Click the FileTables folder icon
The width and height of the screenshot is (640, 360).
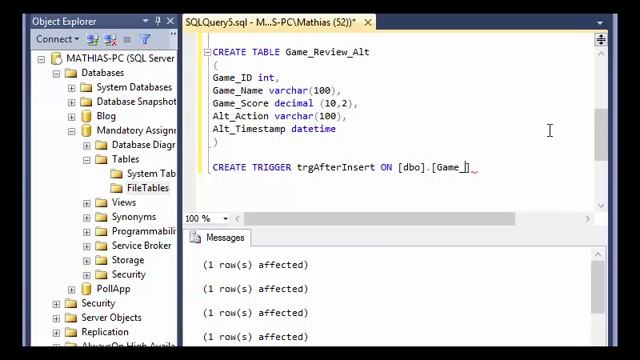tap(116, 188)
